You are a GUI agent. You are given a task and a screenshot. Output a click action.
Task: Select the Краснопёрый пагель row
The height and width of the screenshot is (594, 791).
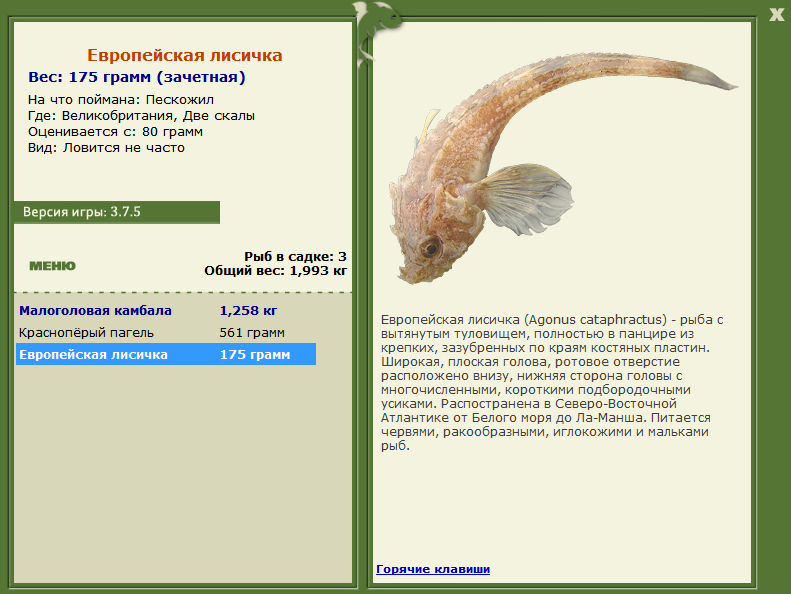tap(166, 333)
